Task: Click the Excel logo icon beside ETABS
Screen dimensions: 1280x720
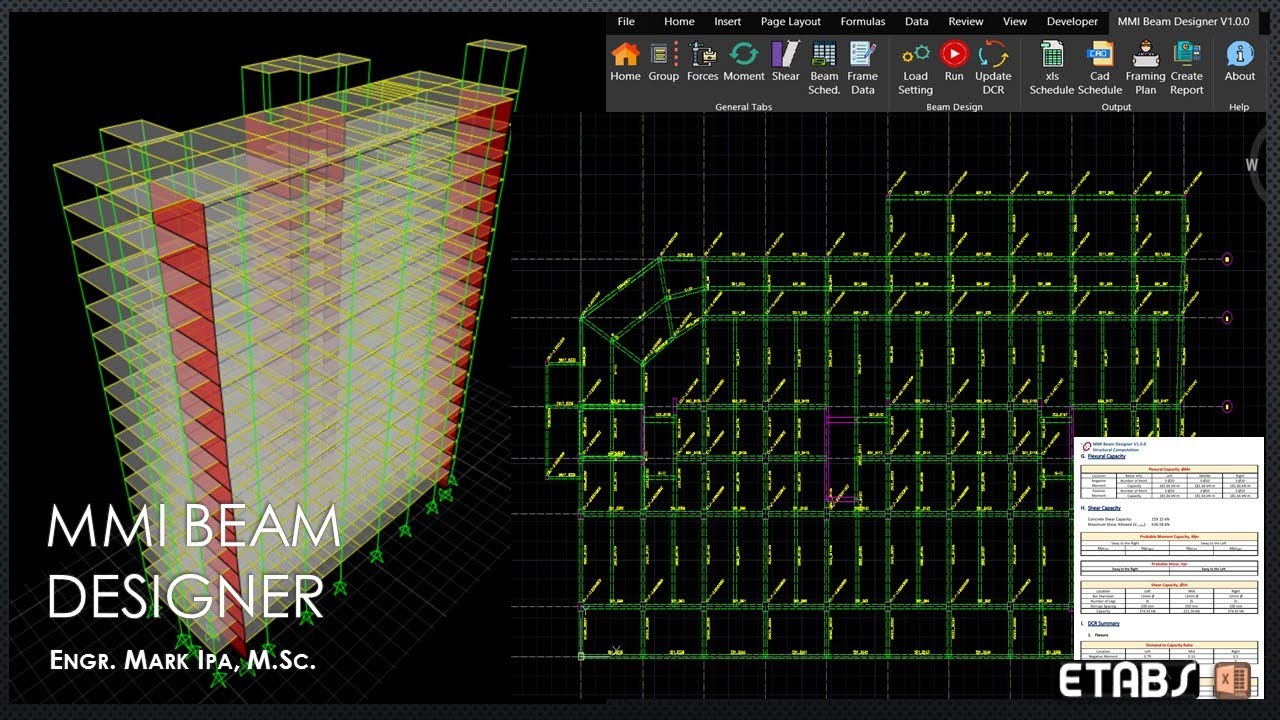Action: 1233,679
